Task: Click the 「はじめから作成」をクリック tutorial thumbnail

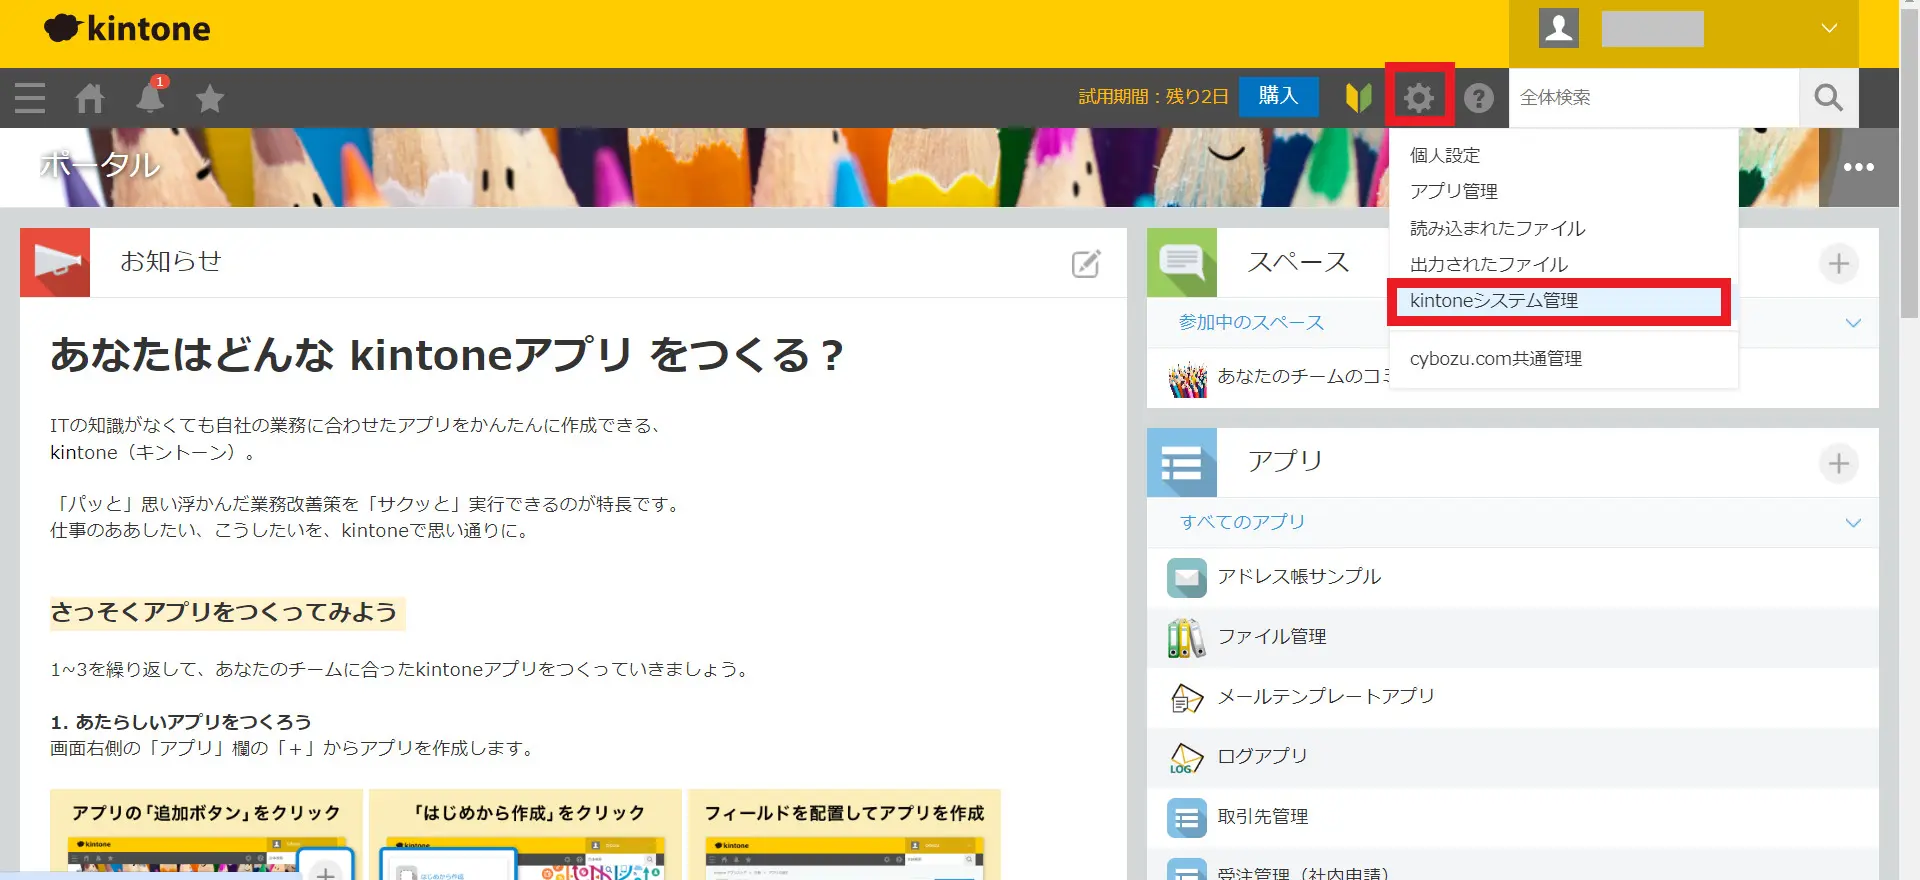Action: 525,835
